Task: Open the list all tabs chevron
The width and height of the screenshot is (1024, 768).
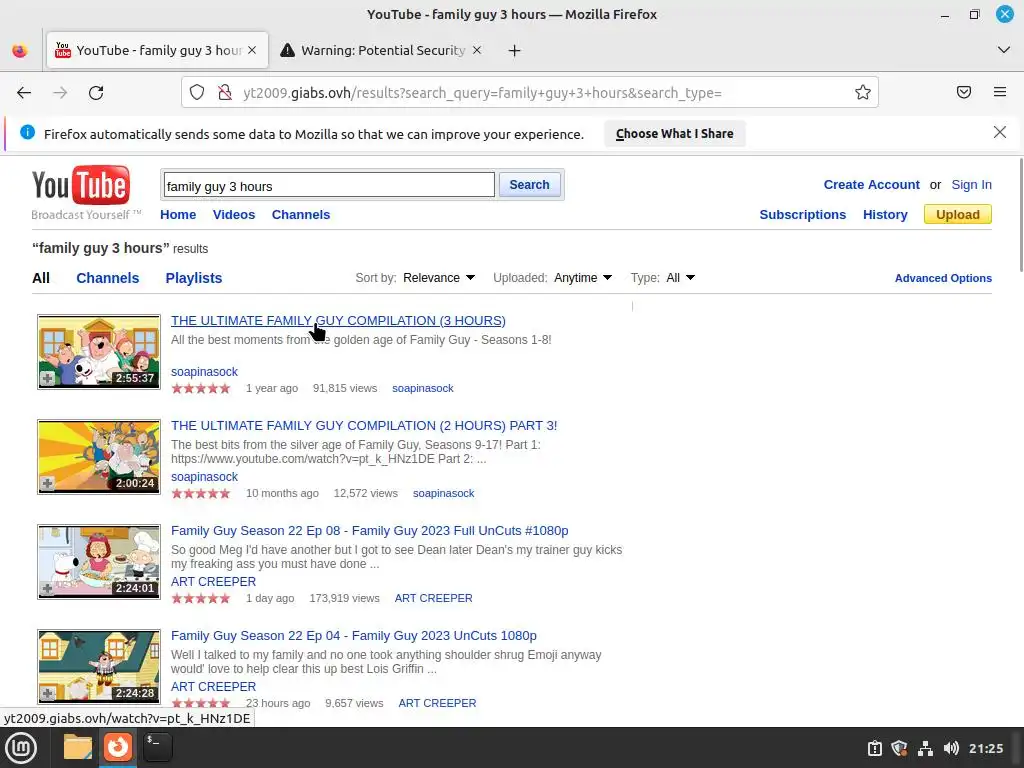Action: coord(1004,50)
